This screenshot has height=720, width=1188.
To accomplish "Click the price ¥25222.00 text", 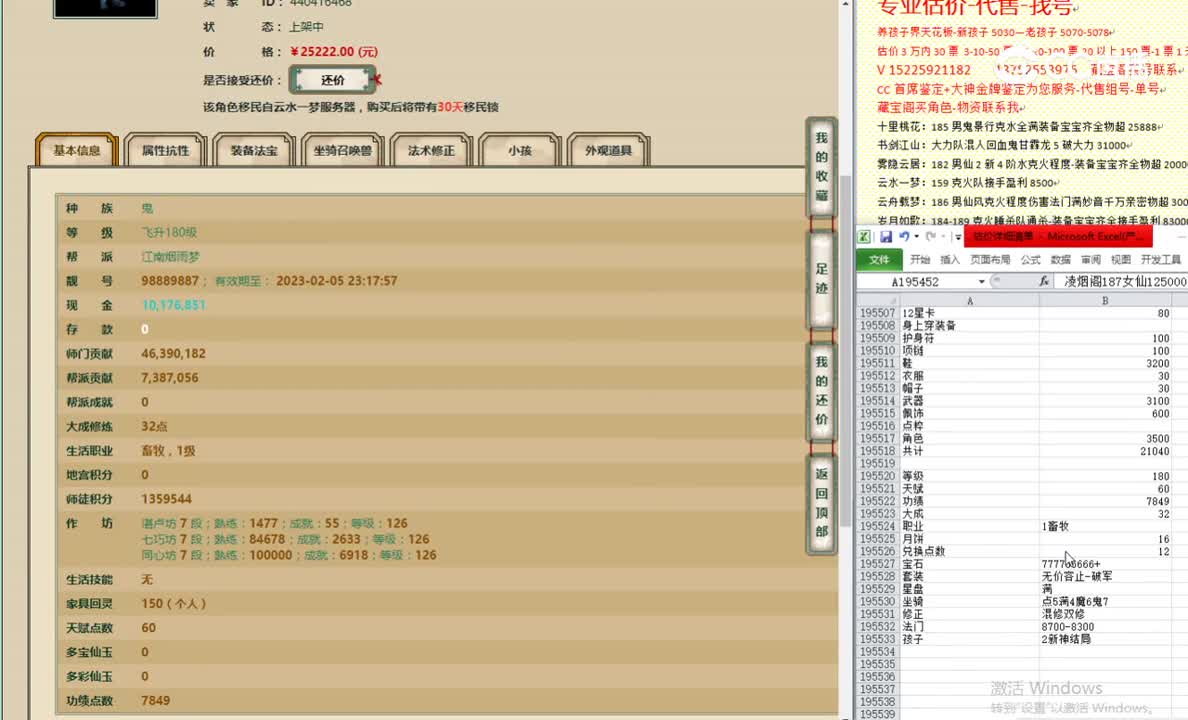I will click(x=333, y=52).
